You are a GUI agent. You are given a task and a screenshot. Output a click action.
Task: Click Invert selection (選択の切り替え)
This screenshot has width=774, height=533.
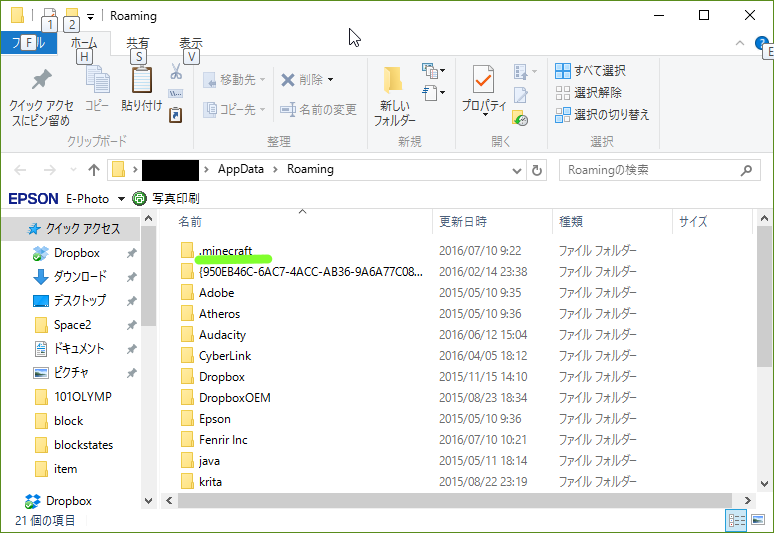click(x=602, y=115)
